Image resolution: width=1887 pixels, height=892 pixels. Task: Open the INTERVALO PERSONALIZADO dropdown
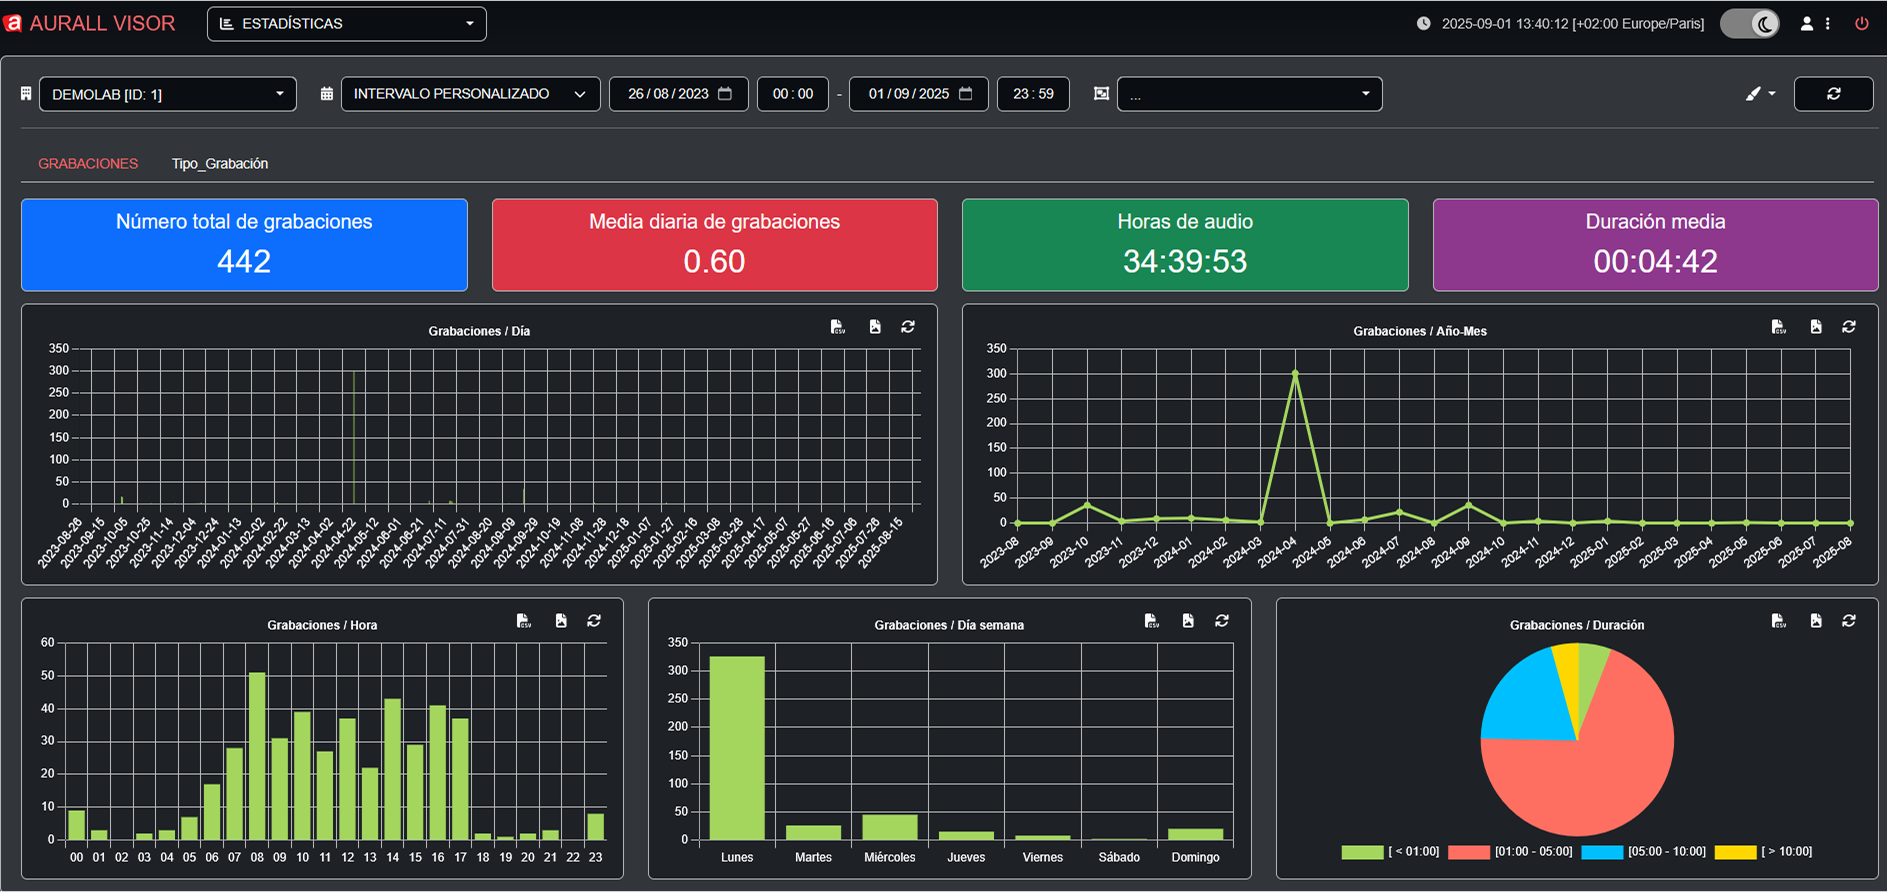click(x=470, y=94)
